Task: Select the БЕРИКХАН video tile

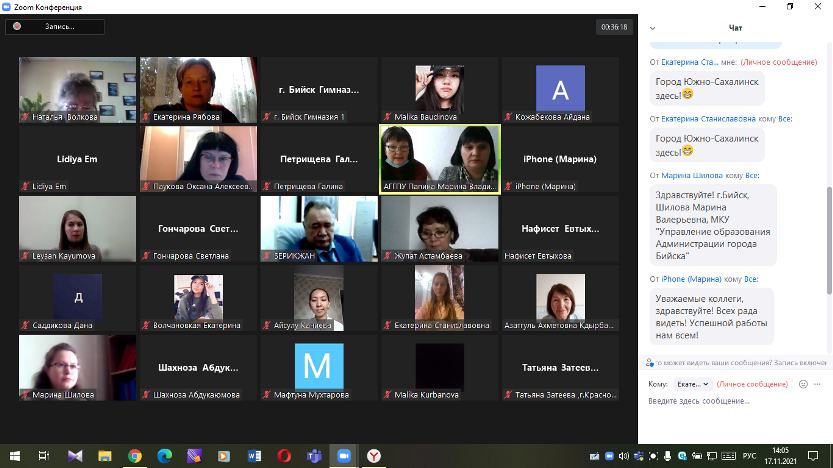Action: point(318,228)
